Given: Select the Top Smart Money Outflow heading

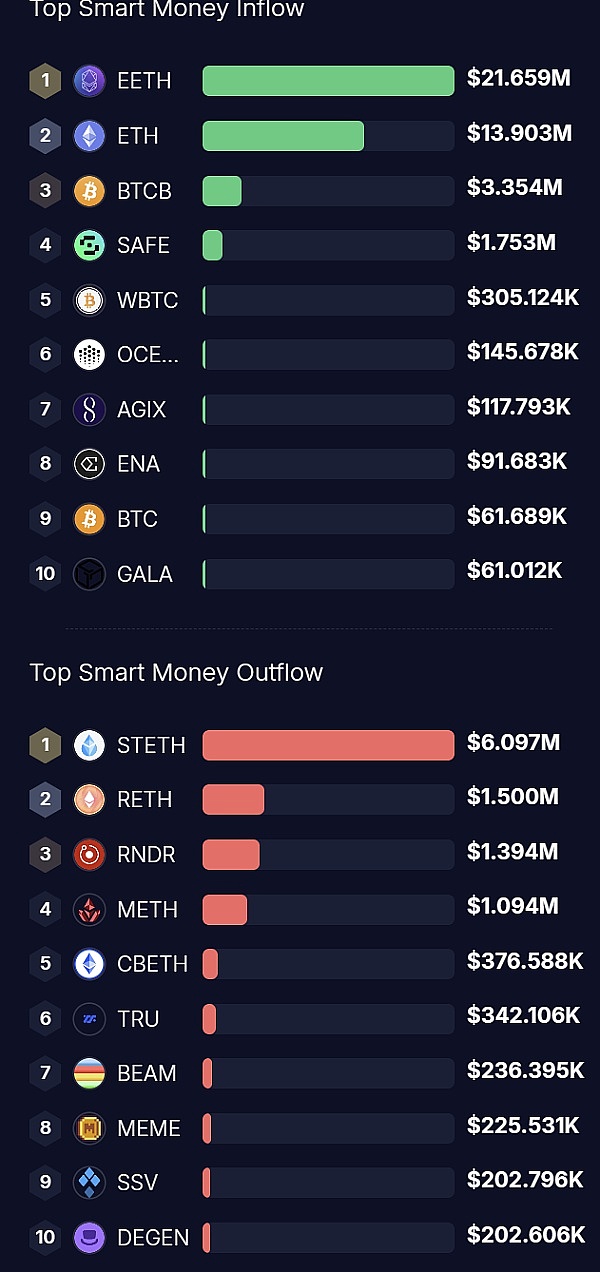Looking at the screenshot, I should (x=176, y=672).
